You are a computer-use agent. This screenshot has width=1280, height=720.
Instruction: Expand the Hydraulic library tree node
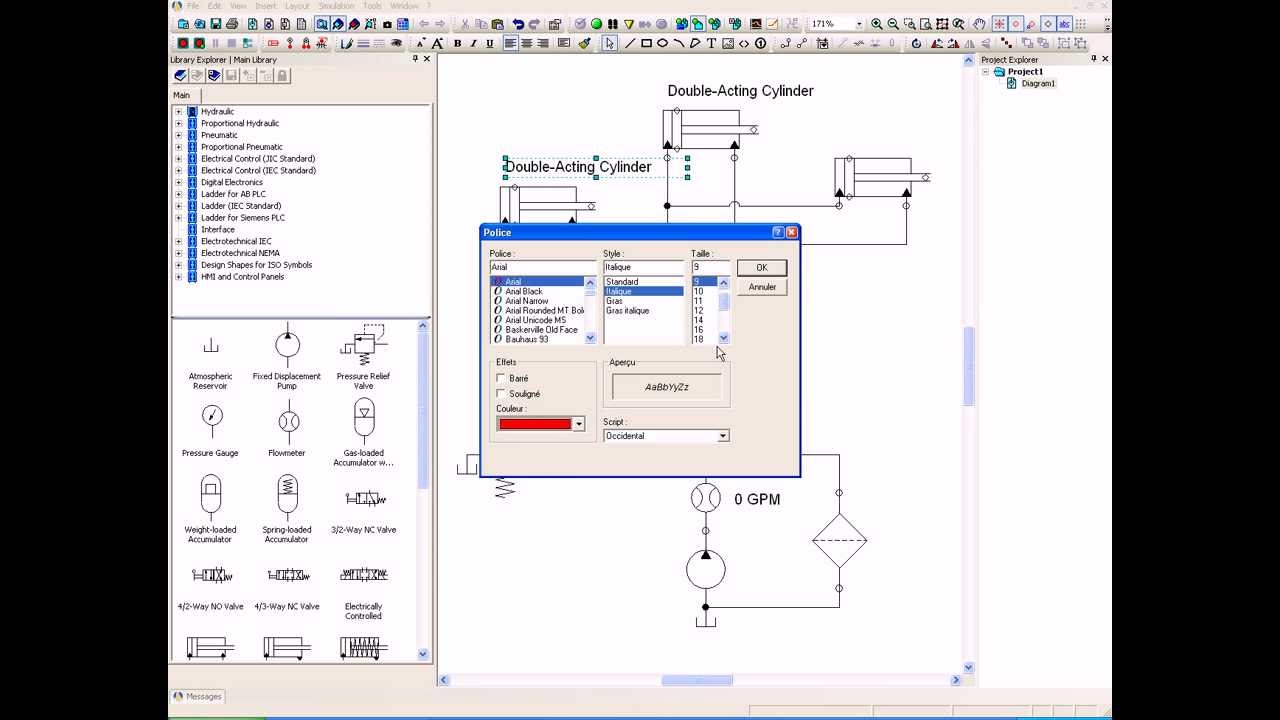point(179,112)
